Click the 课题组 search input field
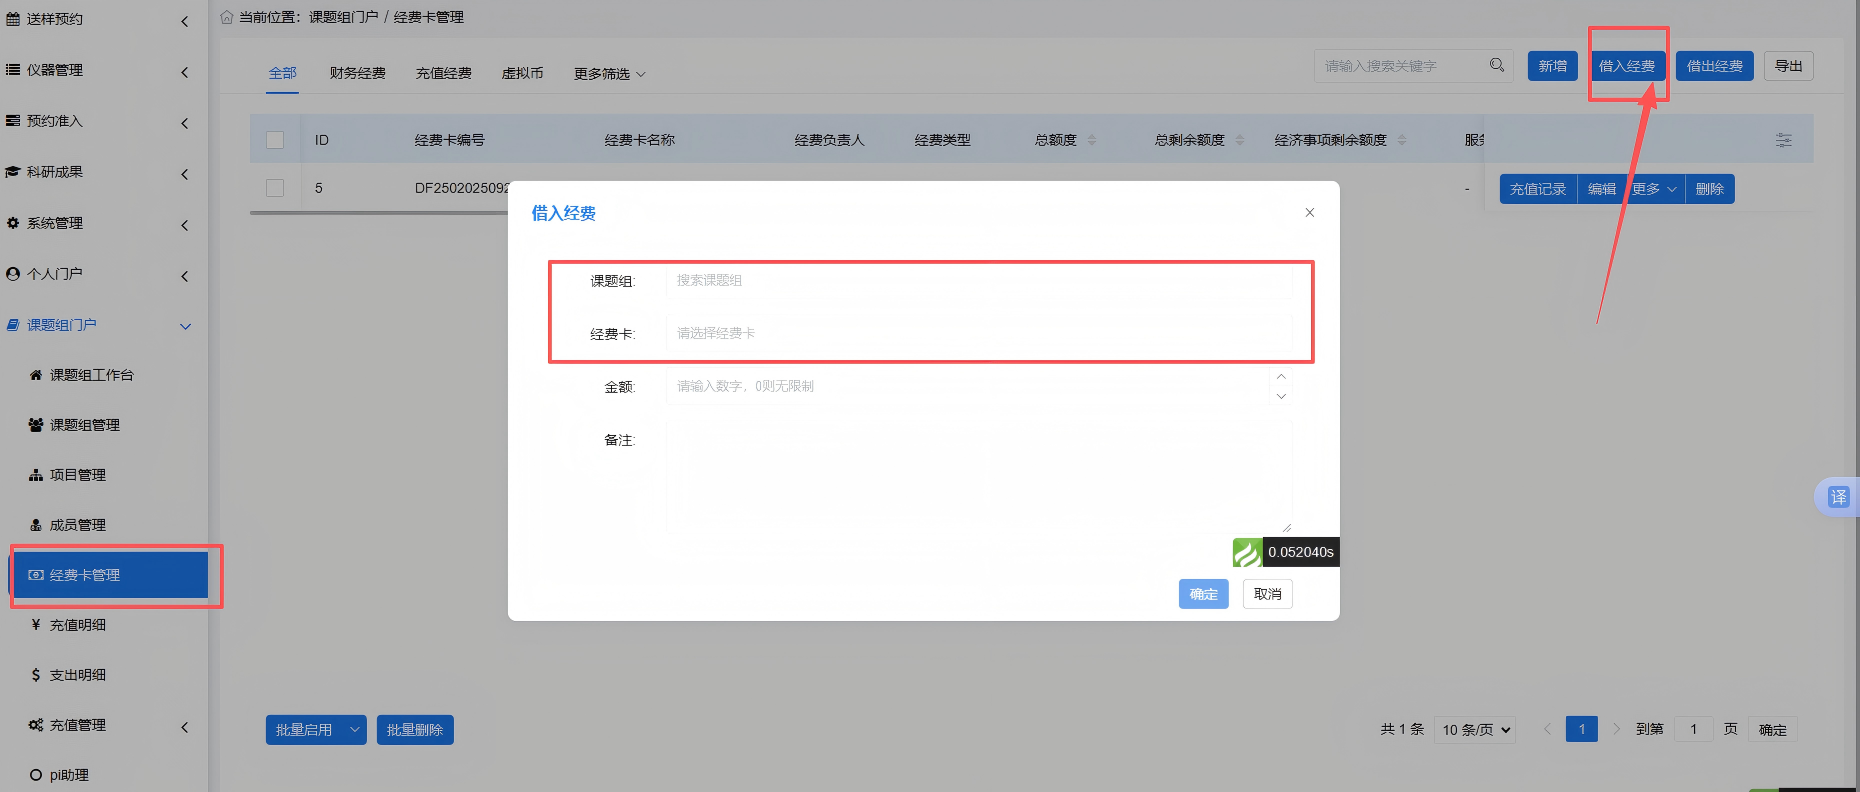This screenshot has width=1860, height=792. point(978,281)
